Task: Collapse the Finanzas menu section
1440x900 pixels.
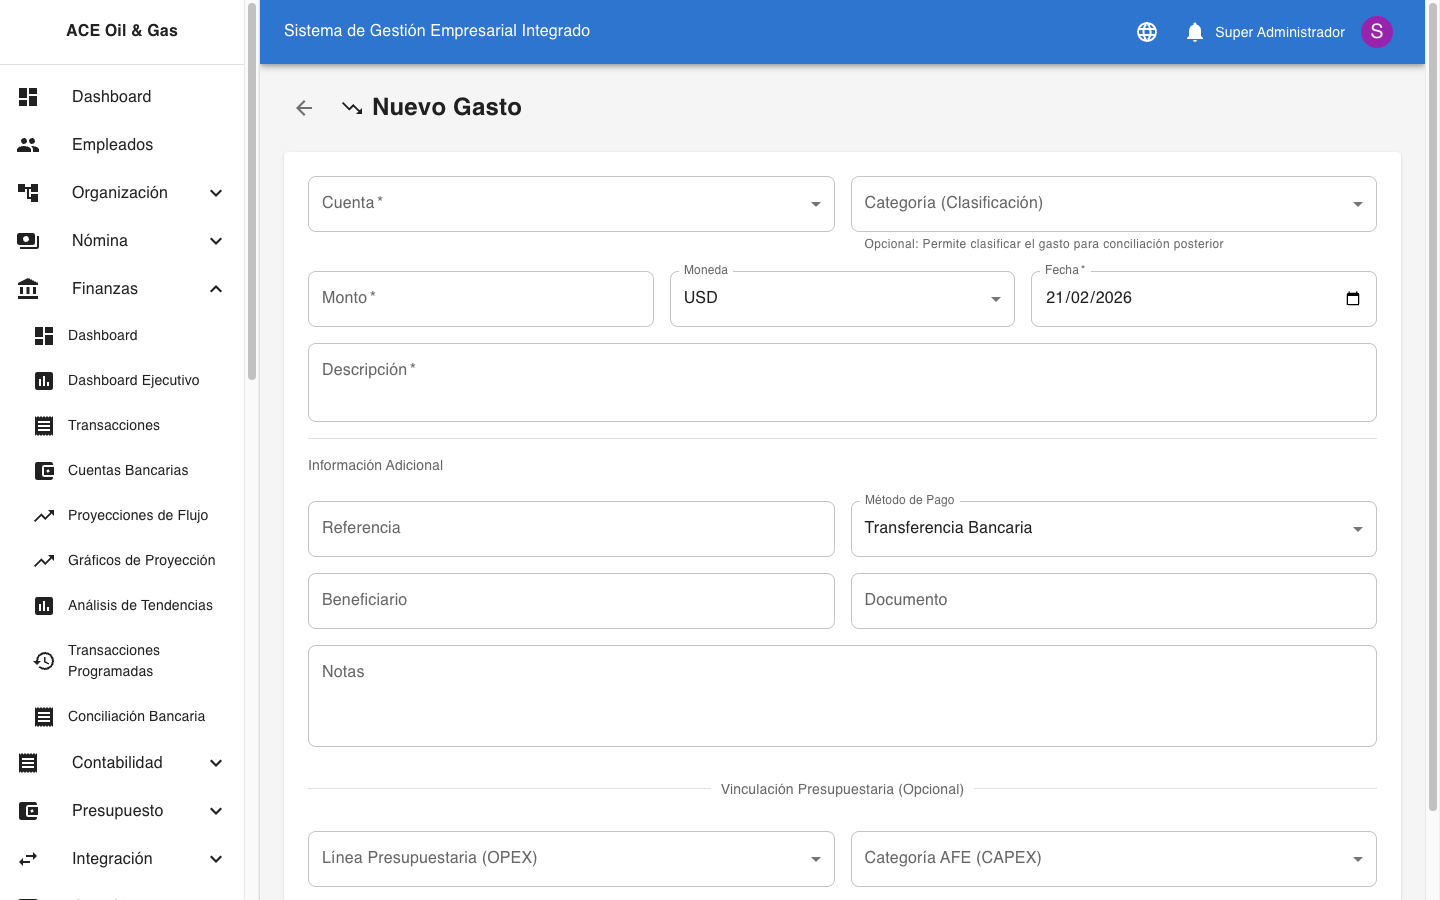Action: click(216, 289)
